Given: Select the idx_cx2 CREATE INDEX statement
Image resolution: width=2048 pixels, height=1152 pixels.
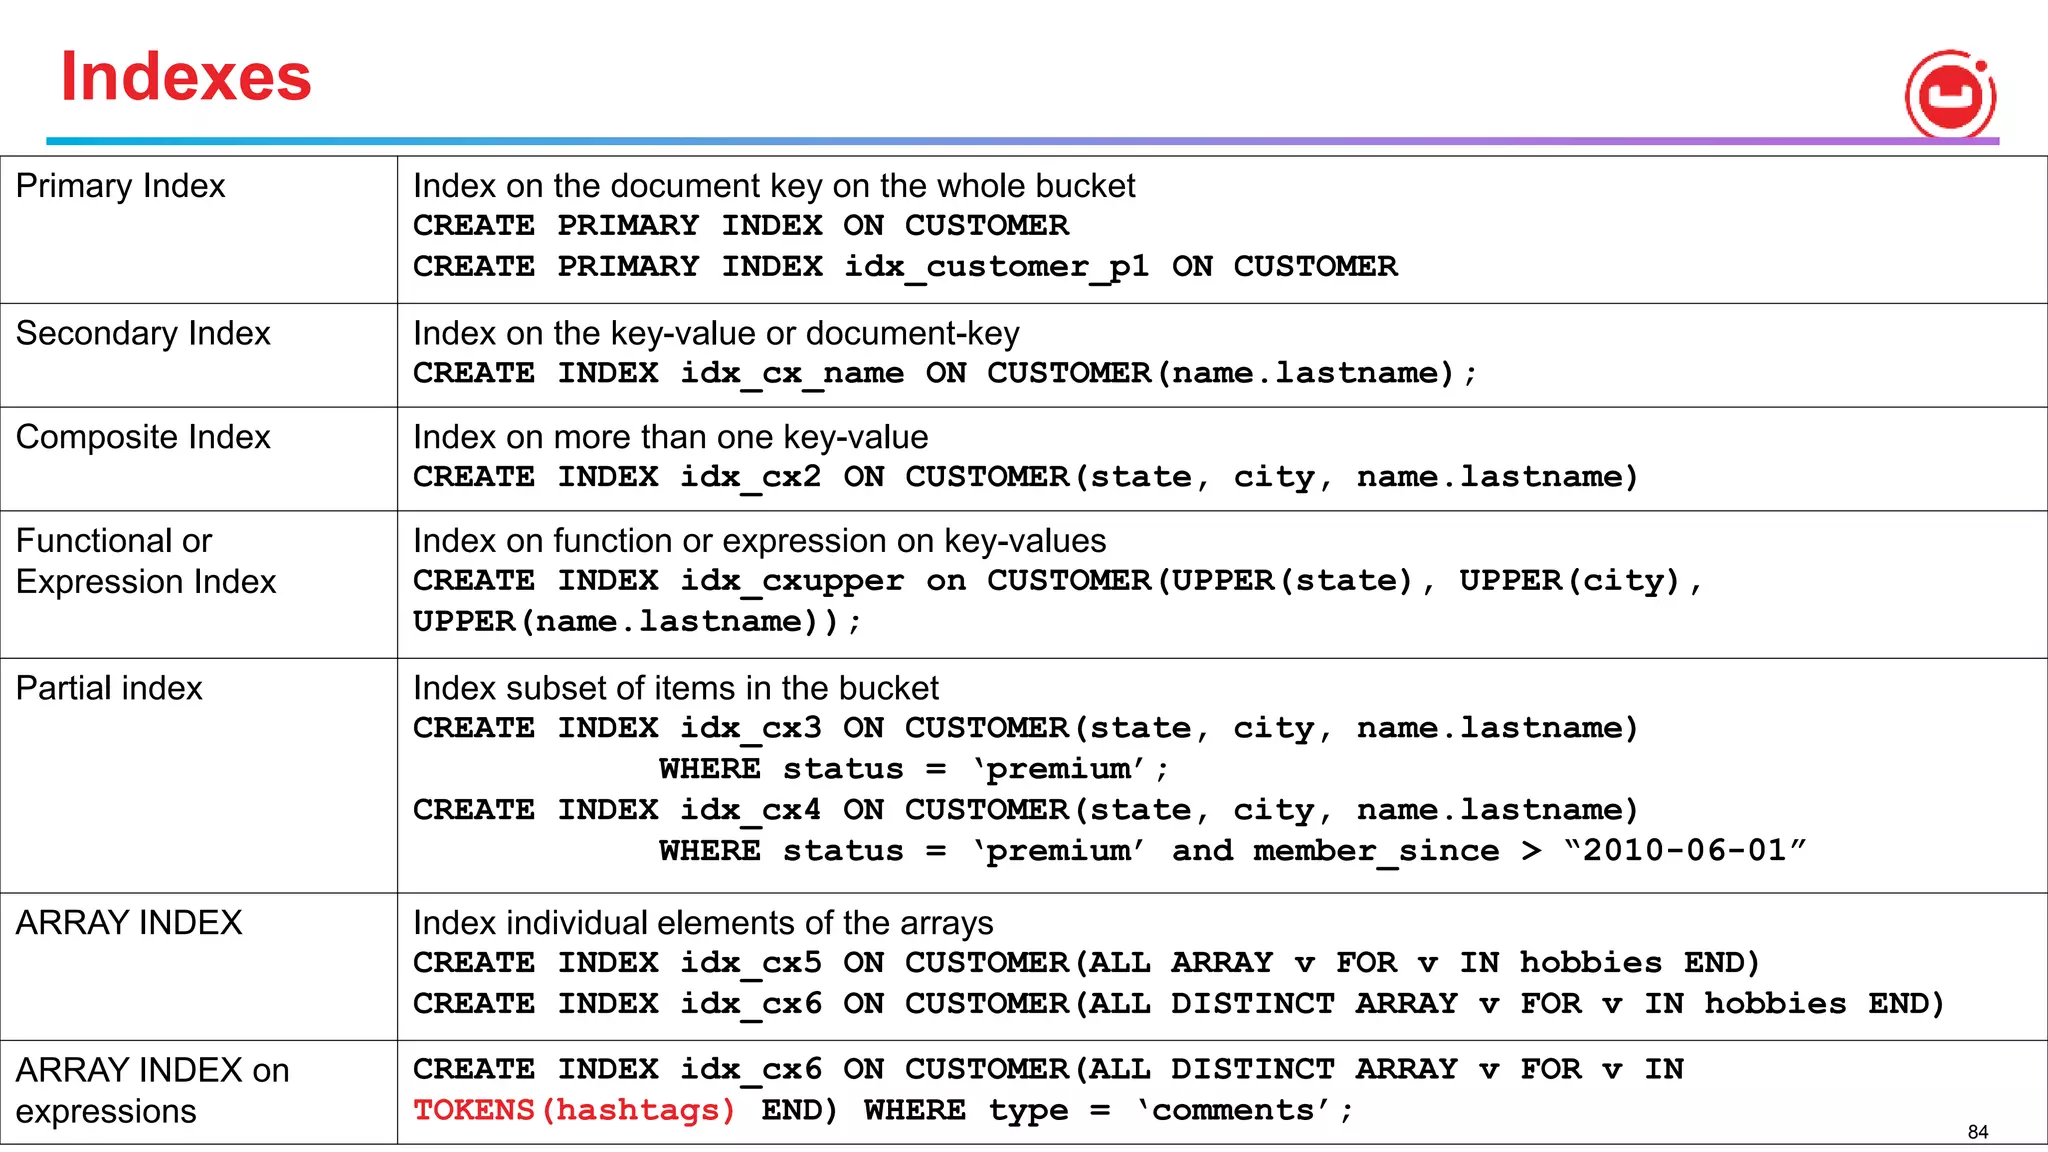Looking at the screenshot, I should 1026,478.
